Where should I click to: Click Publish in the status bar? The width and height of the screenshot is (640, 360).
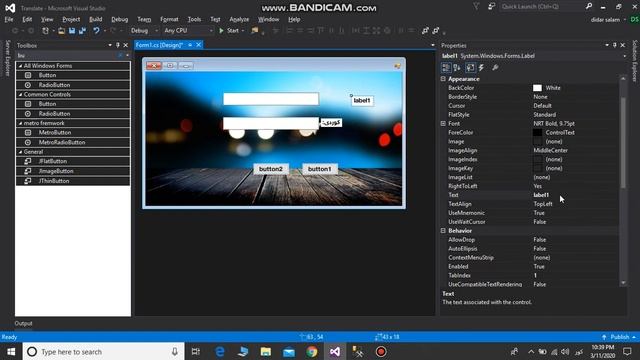[619, 337]
